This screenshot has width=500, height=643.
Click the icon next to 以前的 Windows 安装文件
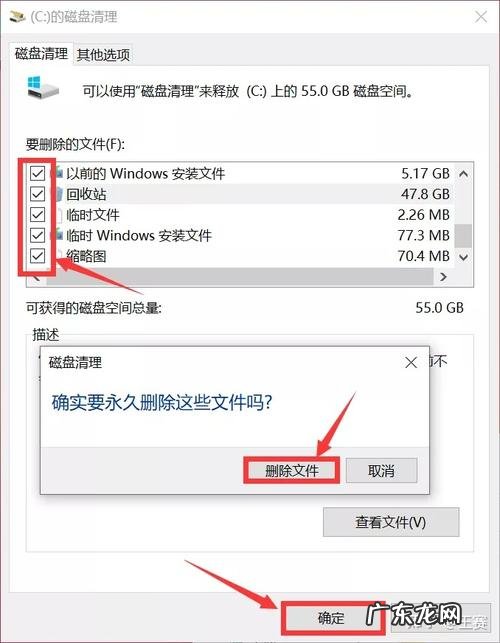pos(57,173)
